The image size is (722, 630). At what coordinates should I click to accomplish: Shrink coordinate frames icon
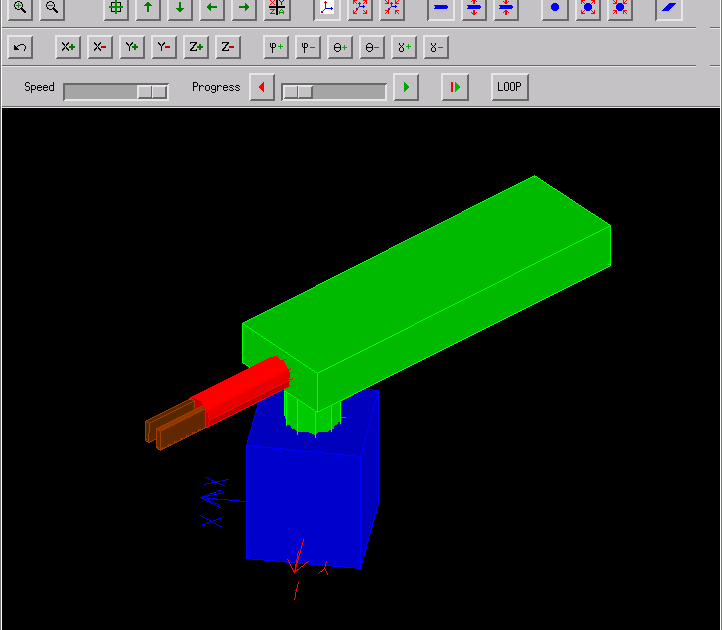pos(392,8)
